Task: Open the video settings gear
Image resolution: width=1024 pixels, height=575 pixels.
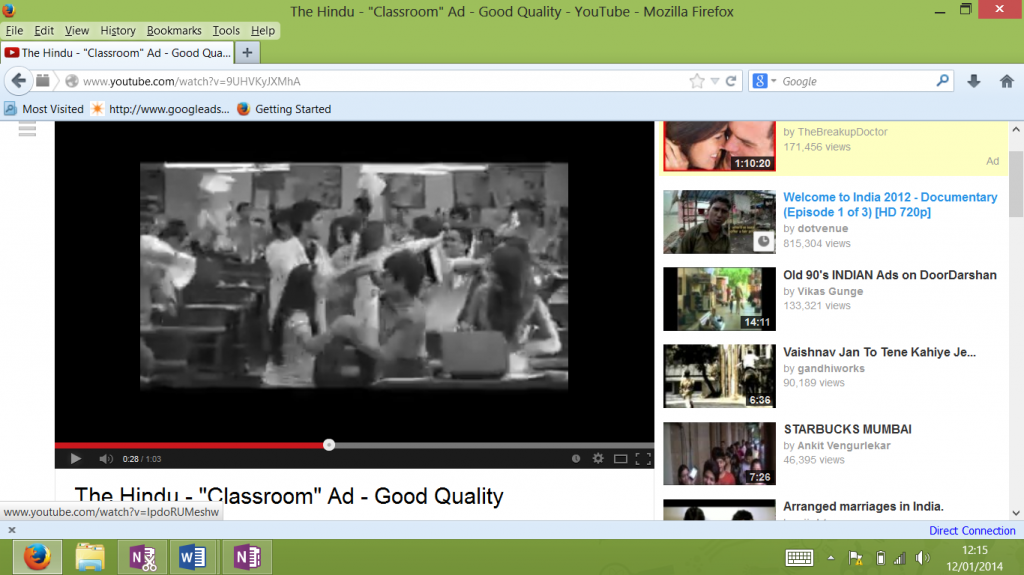Action: pyautogui.click(x=598, y=459)
